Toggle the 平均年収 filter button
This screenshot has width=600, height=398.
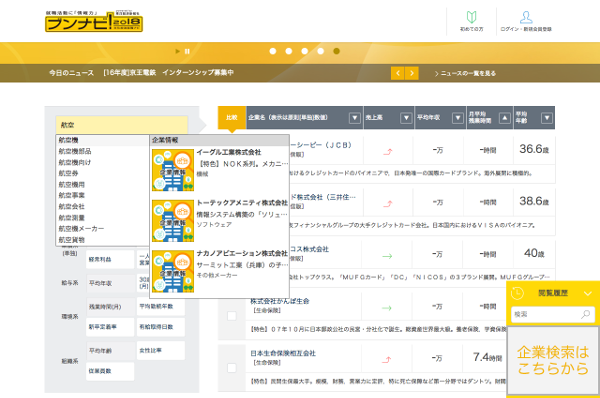coord(110,283)
